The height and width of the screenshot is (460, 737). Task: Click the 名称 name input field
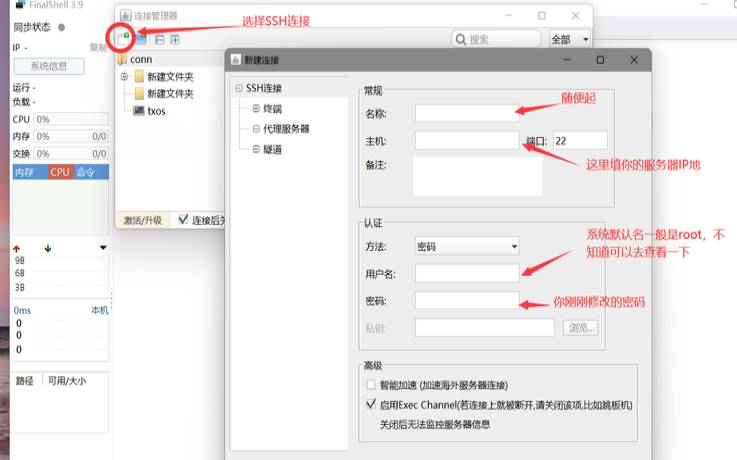[467, 113]
